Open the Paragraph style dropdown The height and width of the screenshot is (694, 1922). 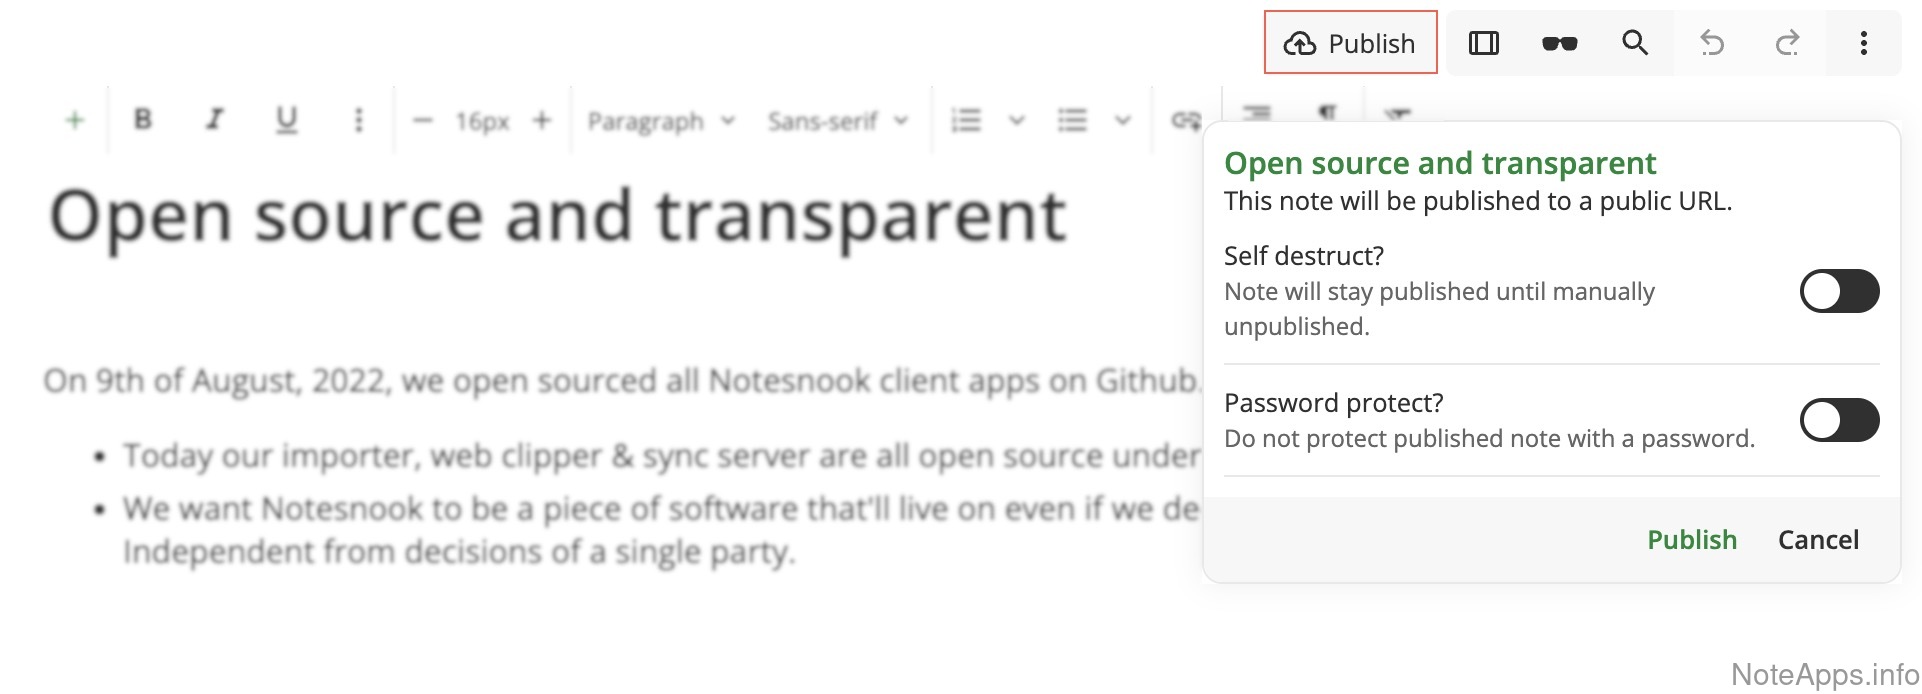click(x=660, y=121)
